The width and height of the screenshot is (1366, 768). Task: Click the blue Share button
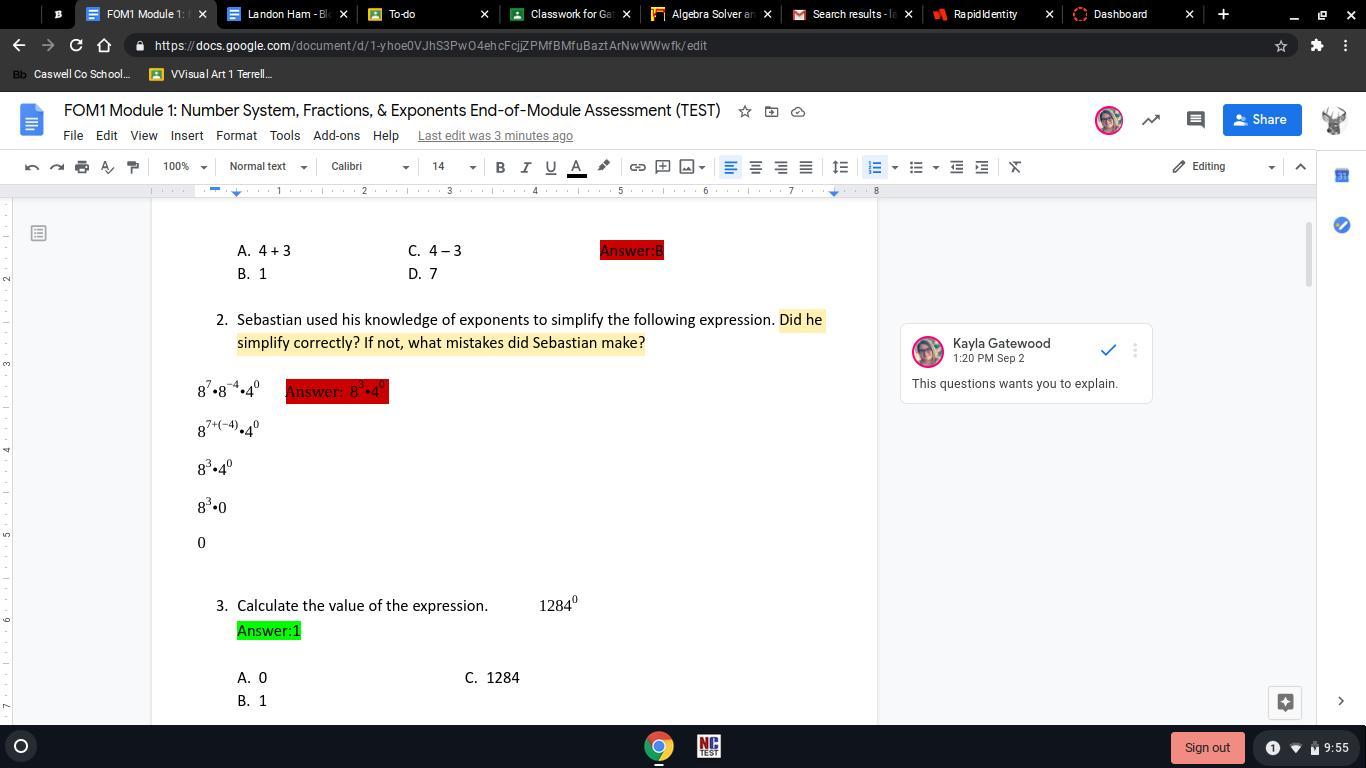tap(1261, 120)
